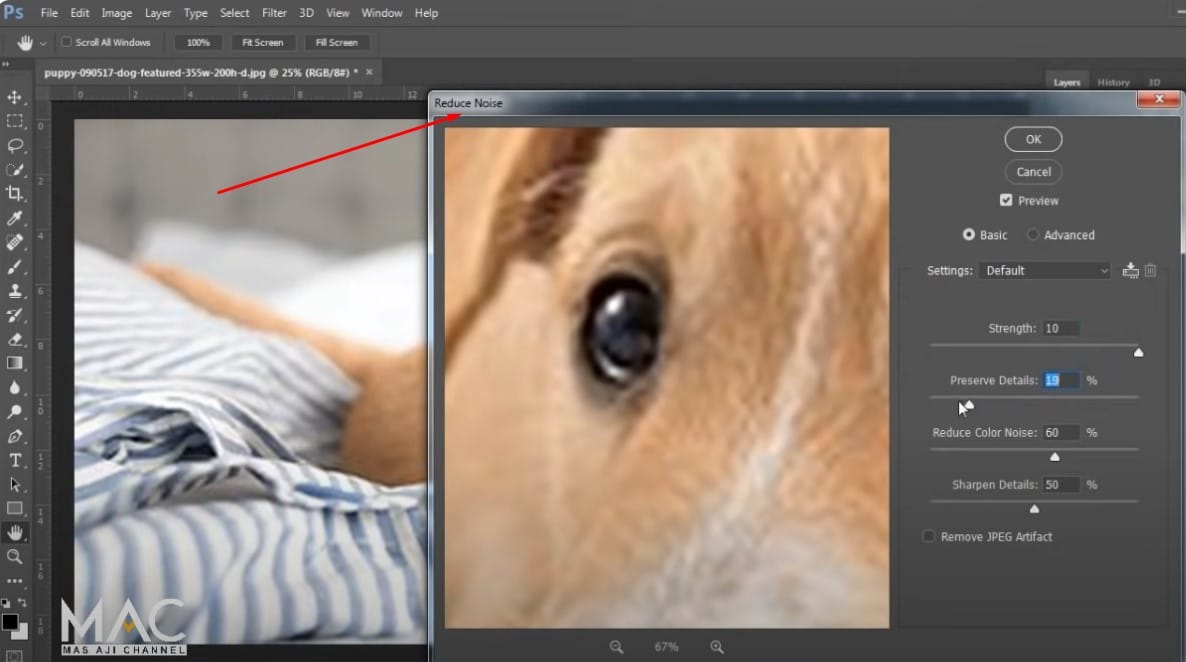The height and width of the screenshot is (662, 1186).
Task: Open the File menu
Action: pyautogui.click(x=49, y=13)
